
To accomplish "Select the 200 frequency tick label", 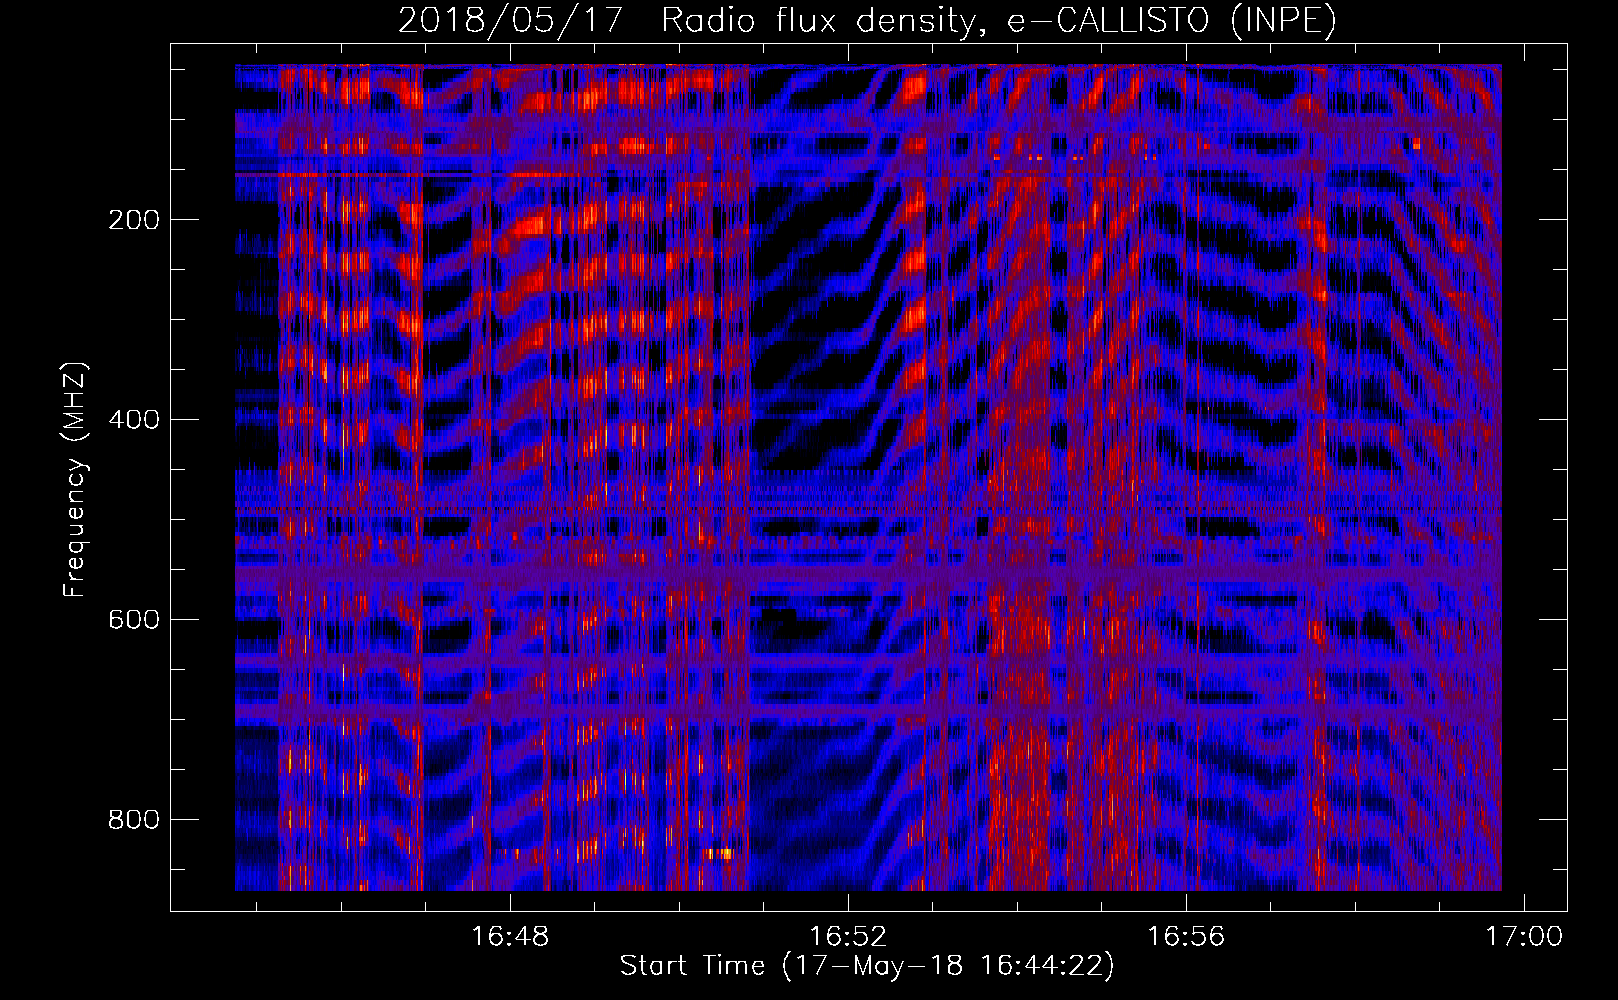I will (134, 220).
